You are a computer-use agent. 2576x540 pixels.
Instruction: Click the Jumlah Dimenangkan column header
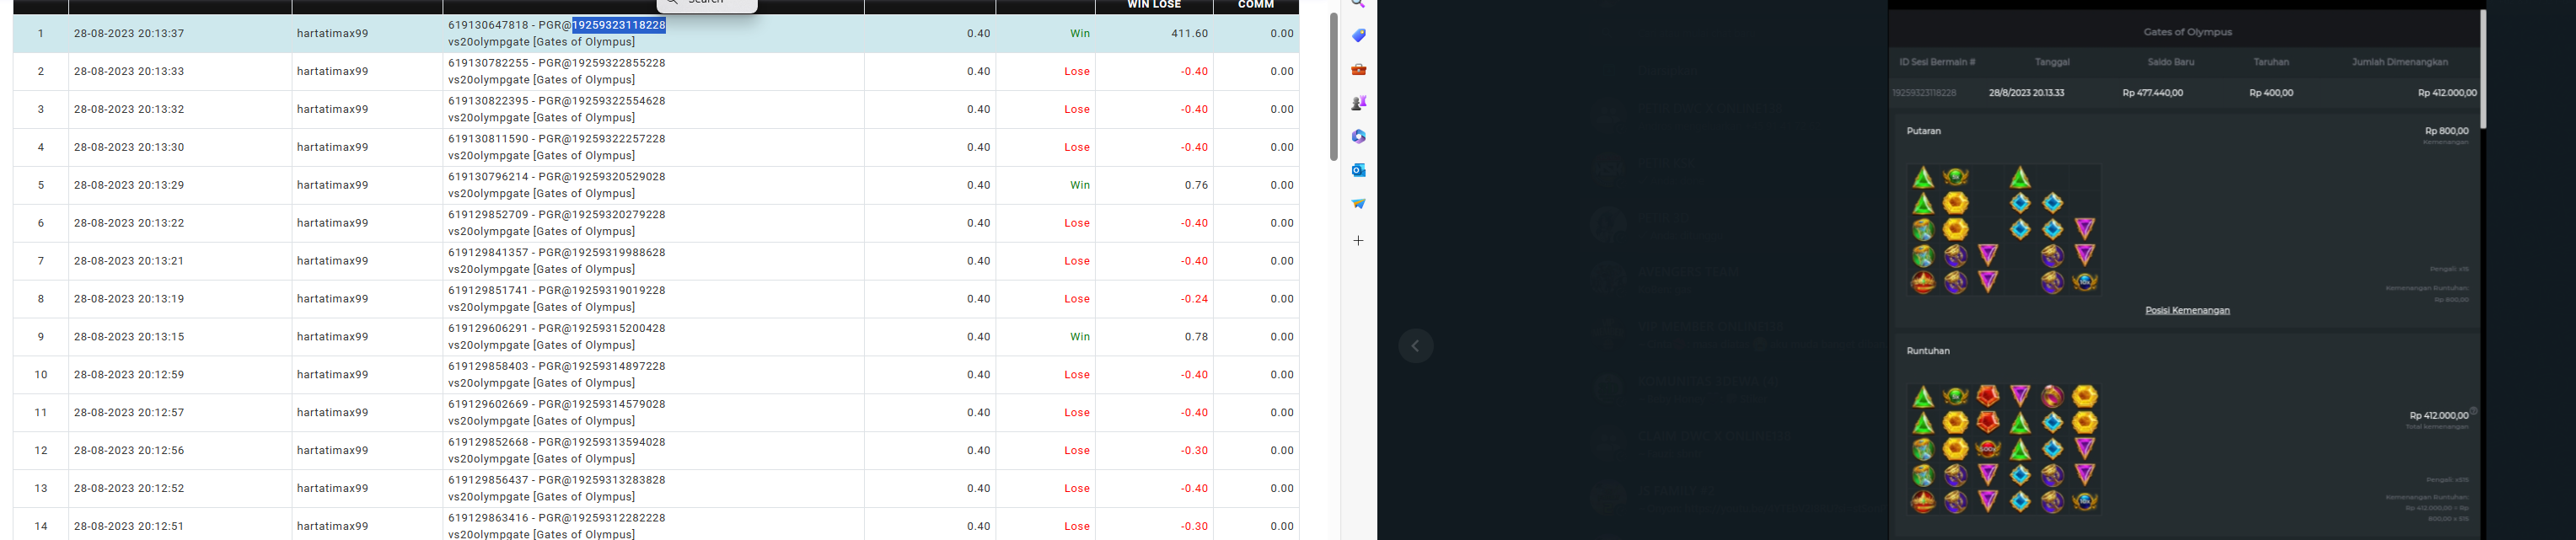click(x=2400, y=62)
